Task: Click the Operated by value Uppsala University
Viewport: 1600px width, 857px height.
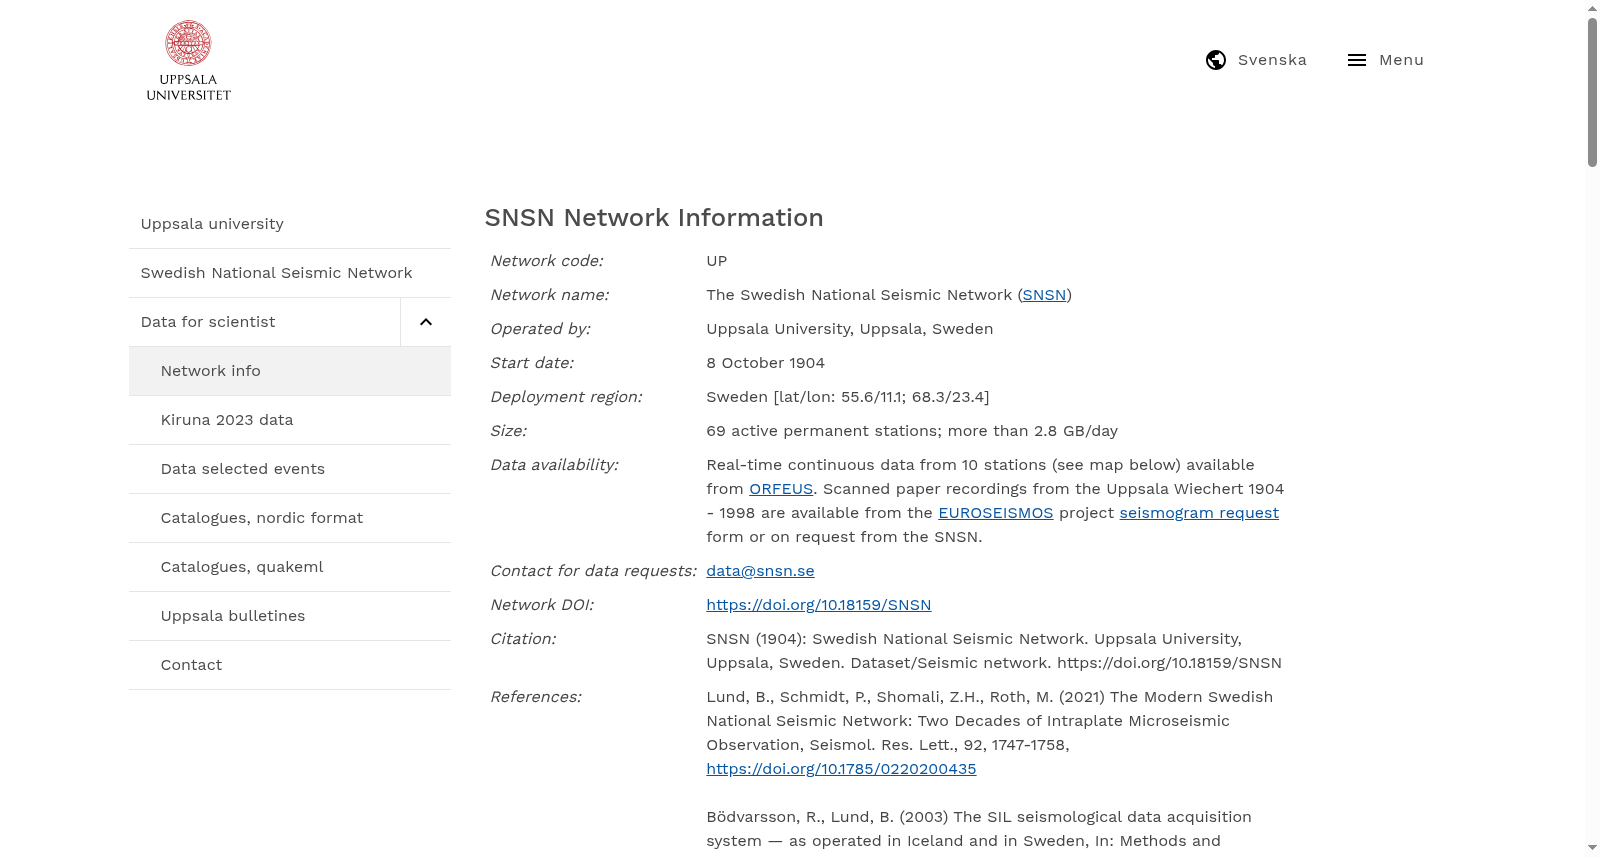Action: coord(849,329)
